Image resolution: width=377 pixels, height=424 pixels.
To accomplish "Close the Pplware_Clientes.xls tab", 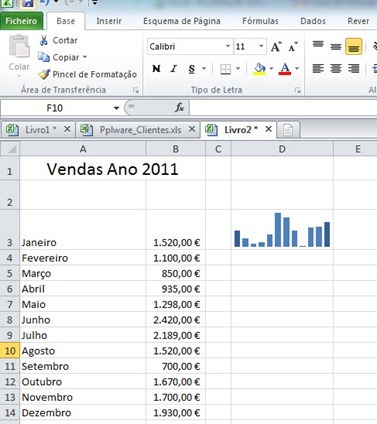I will [x=192, y=129].
